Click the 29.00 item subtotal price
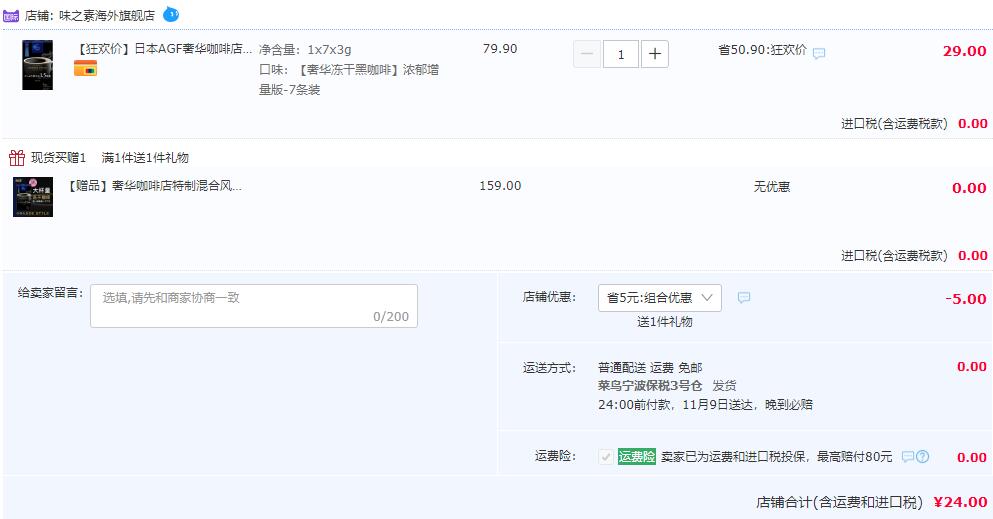The width and height of the screenshot is (993, 519). [x=965, y=51]
